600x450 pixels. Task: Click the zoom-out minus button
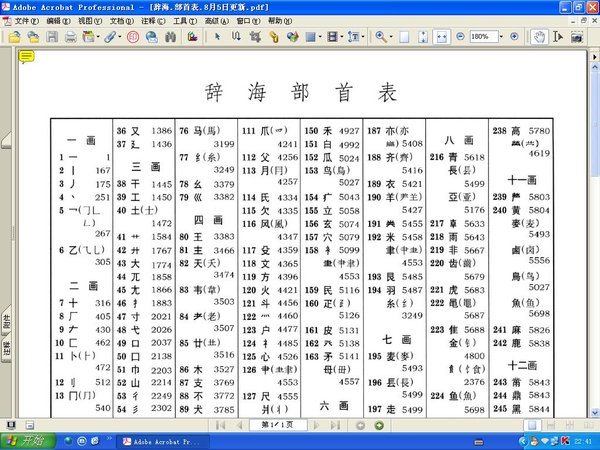coord(461,37)
